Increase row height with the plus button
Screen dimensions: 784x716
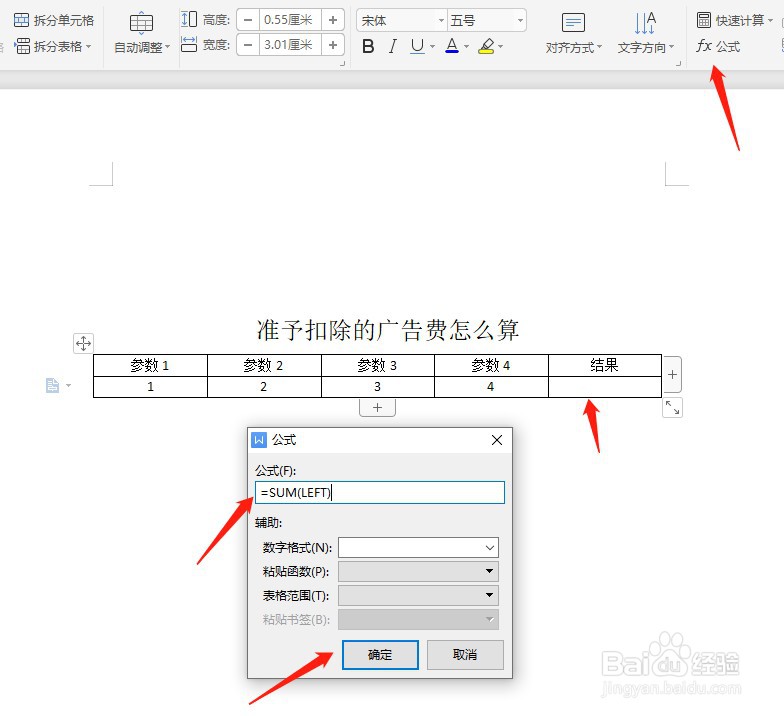(333, 20)
